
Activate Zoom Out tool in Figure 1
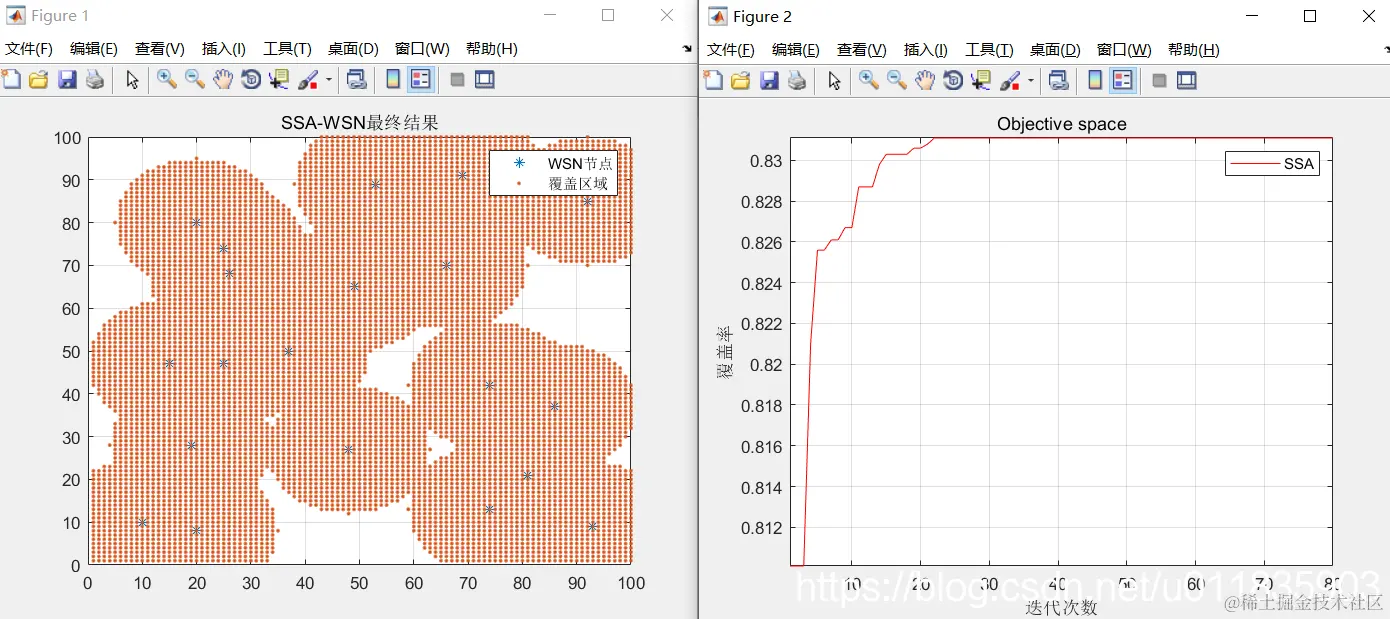(x=194, y=80)
